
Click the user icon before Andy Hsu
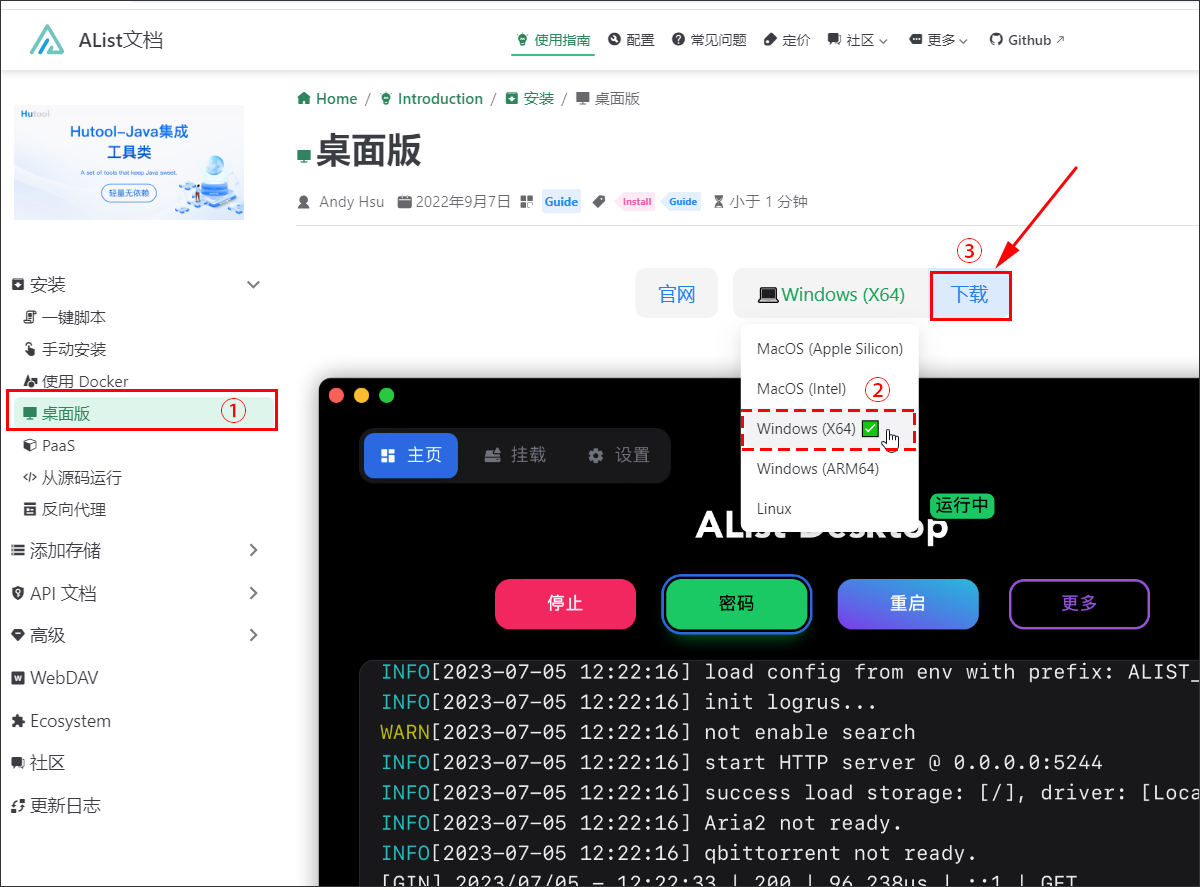tap(304, 201)
